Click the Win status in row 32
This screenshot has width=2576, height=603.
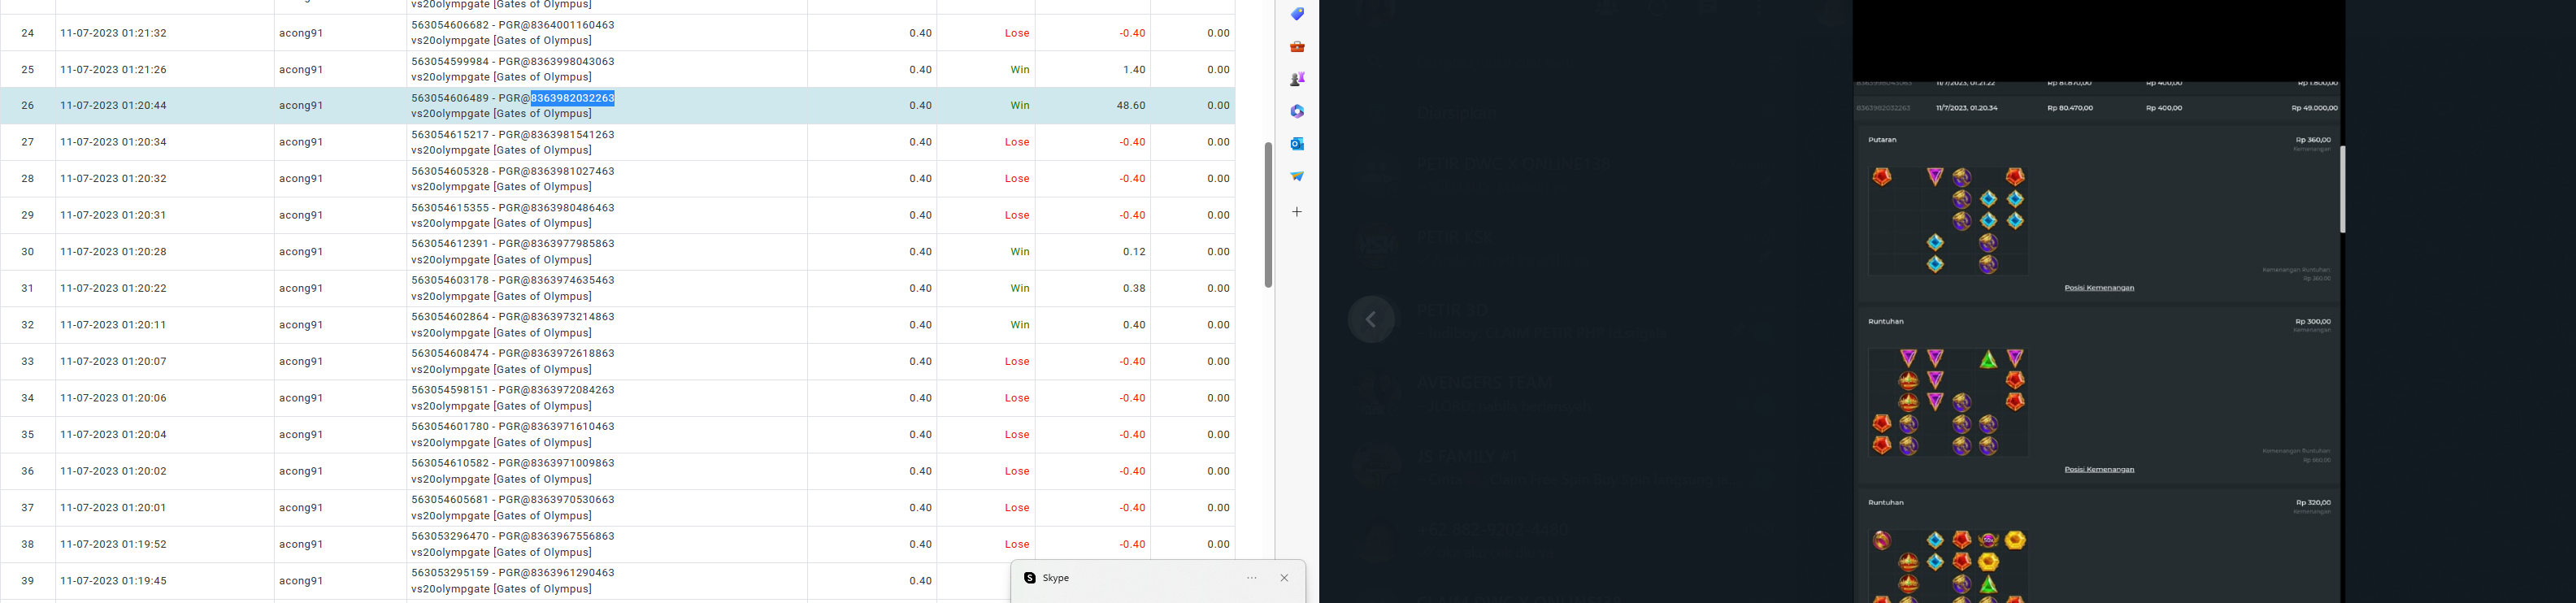[1020, 325]
